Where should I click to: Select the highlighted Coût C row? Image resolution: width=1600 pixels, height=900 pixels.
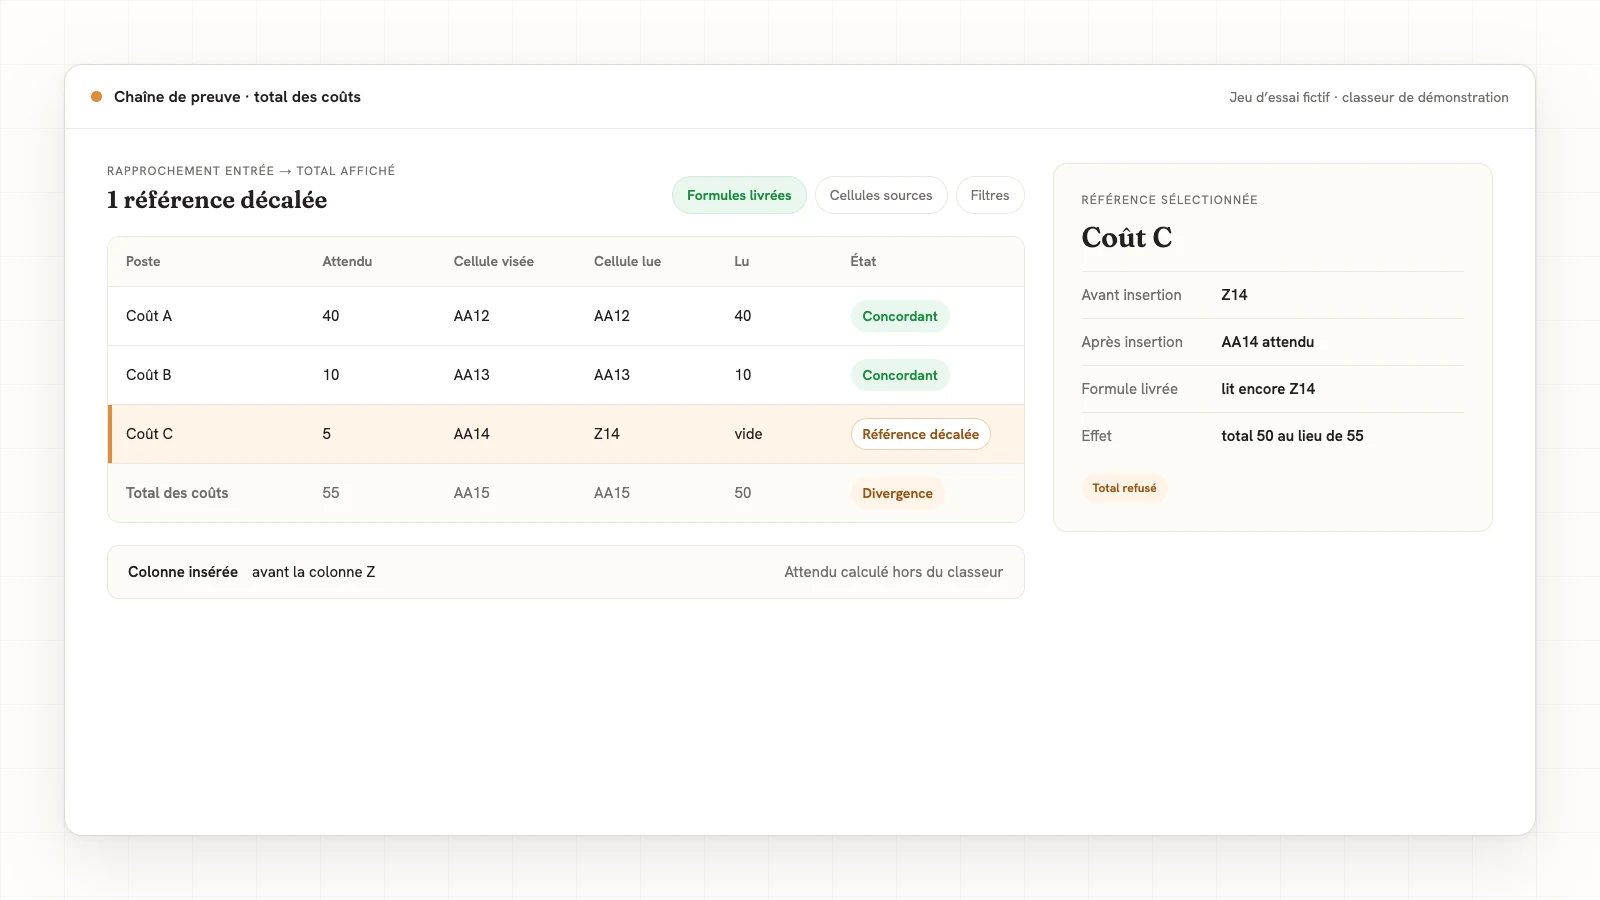click(x=566, y=434)
